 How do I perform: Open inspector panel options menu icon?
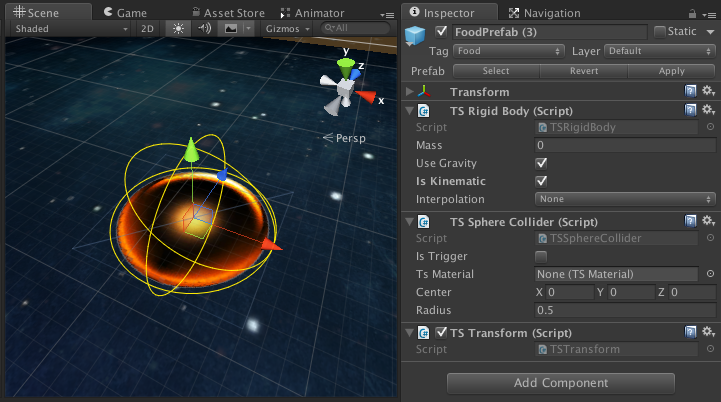click(x=708, y=15)
